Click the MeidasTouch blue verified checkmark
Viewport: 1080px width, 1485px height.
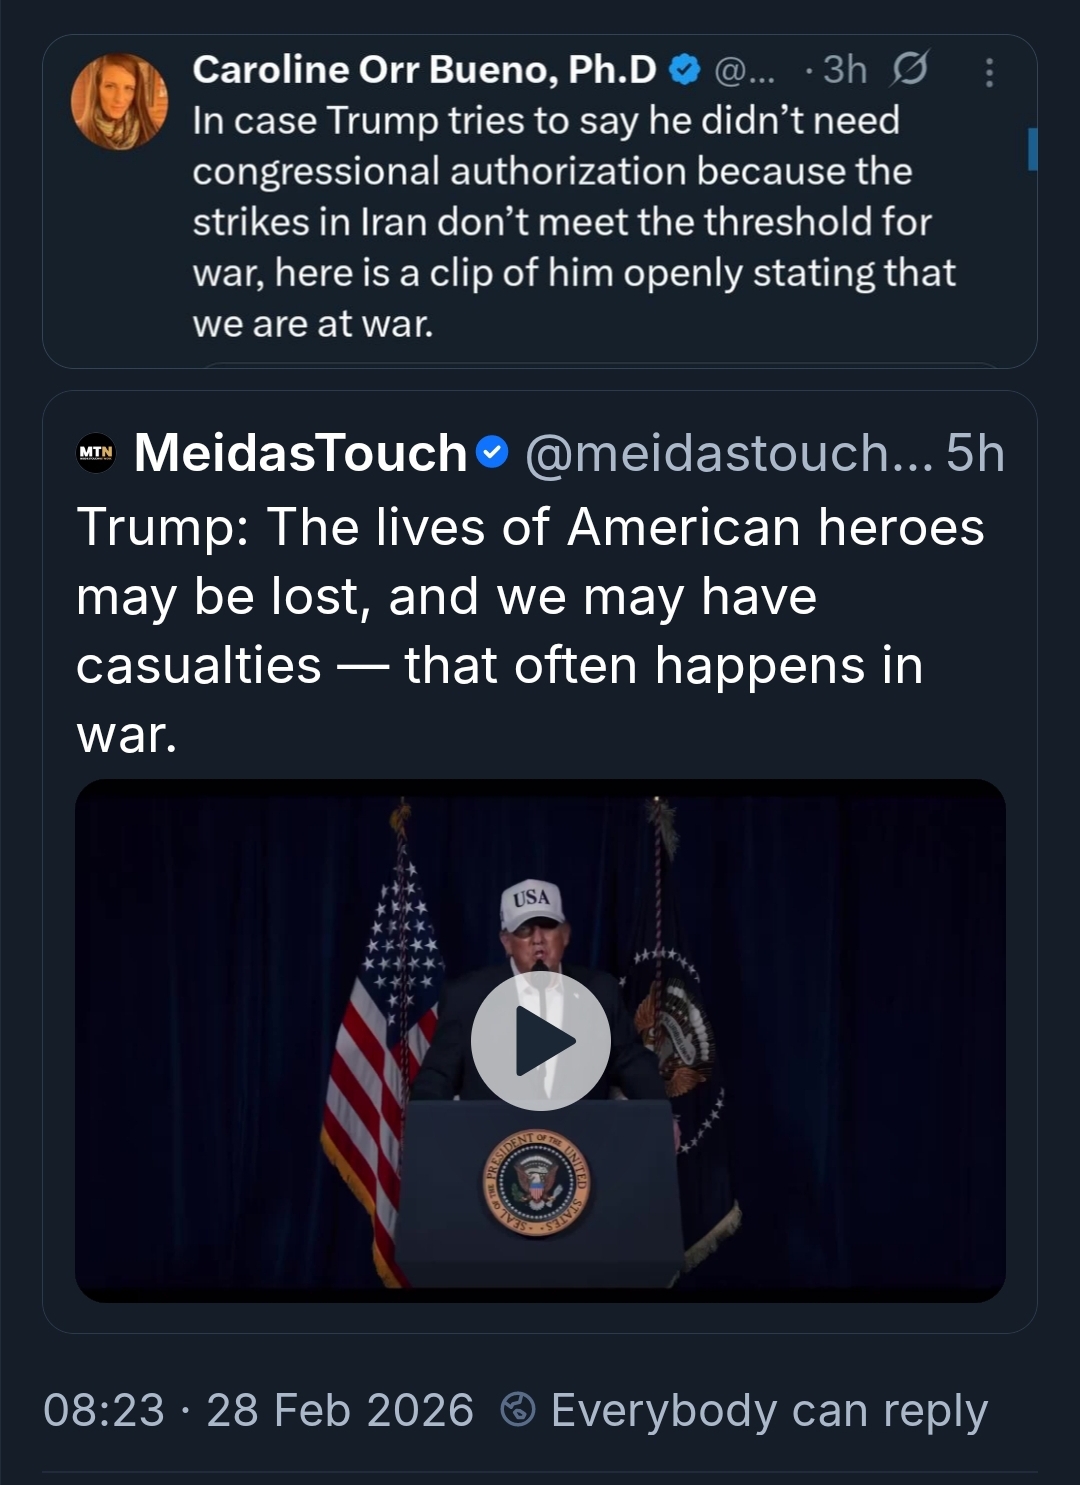(492, 453)
